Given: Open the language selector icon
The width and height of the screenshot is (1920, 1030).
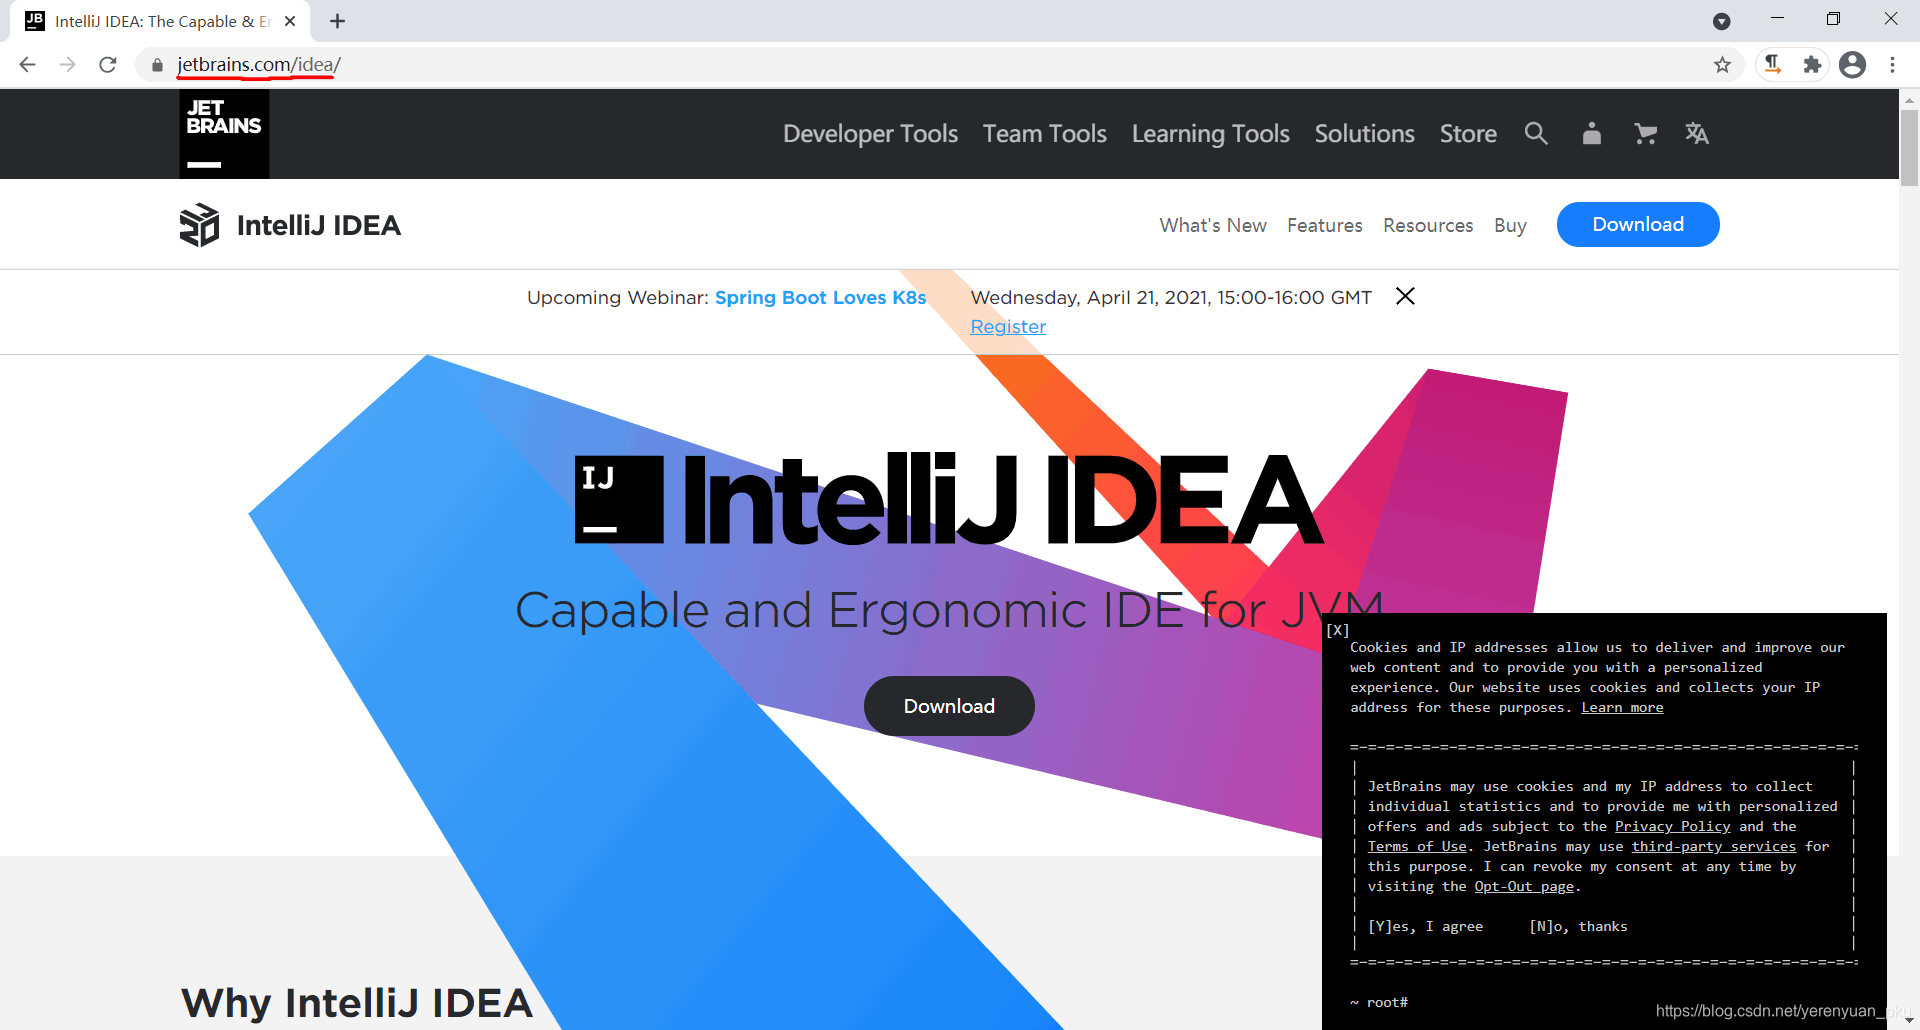Looking at the screenshot, I should coord(1697,133).
